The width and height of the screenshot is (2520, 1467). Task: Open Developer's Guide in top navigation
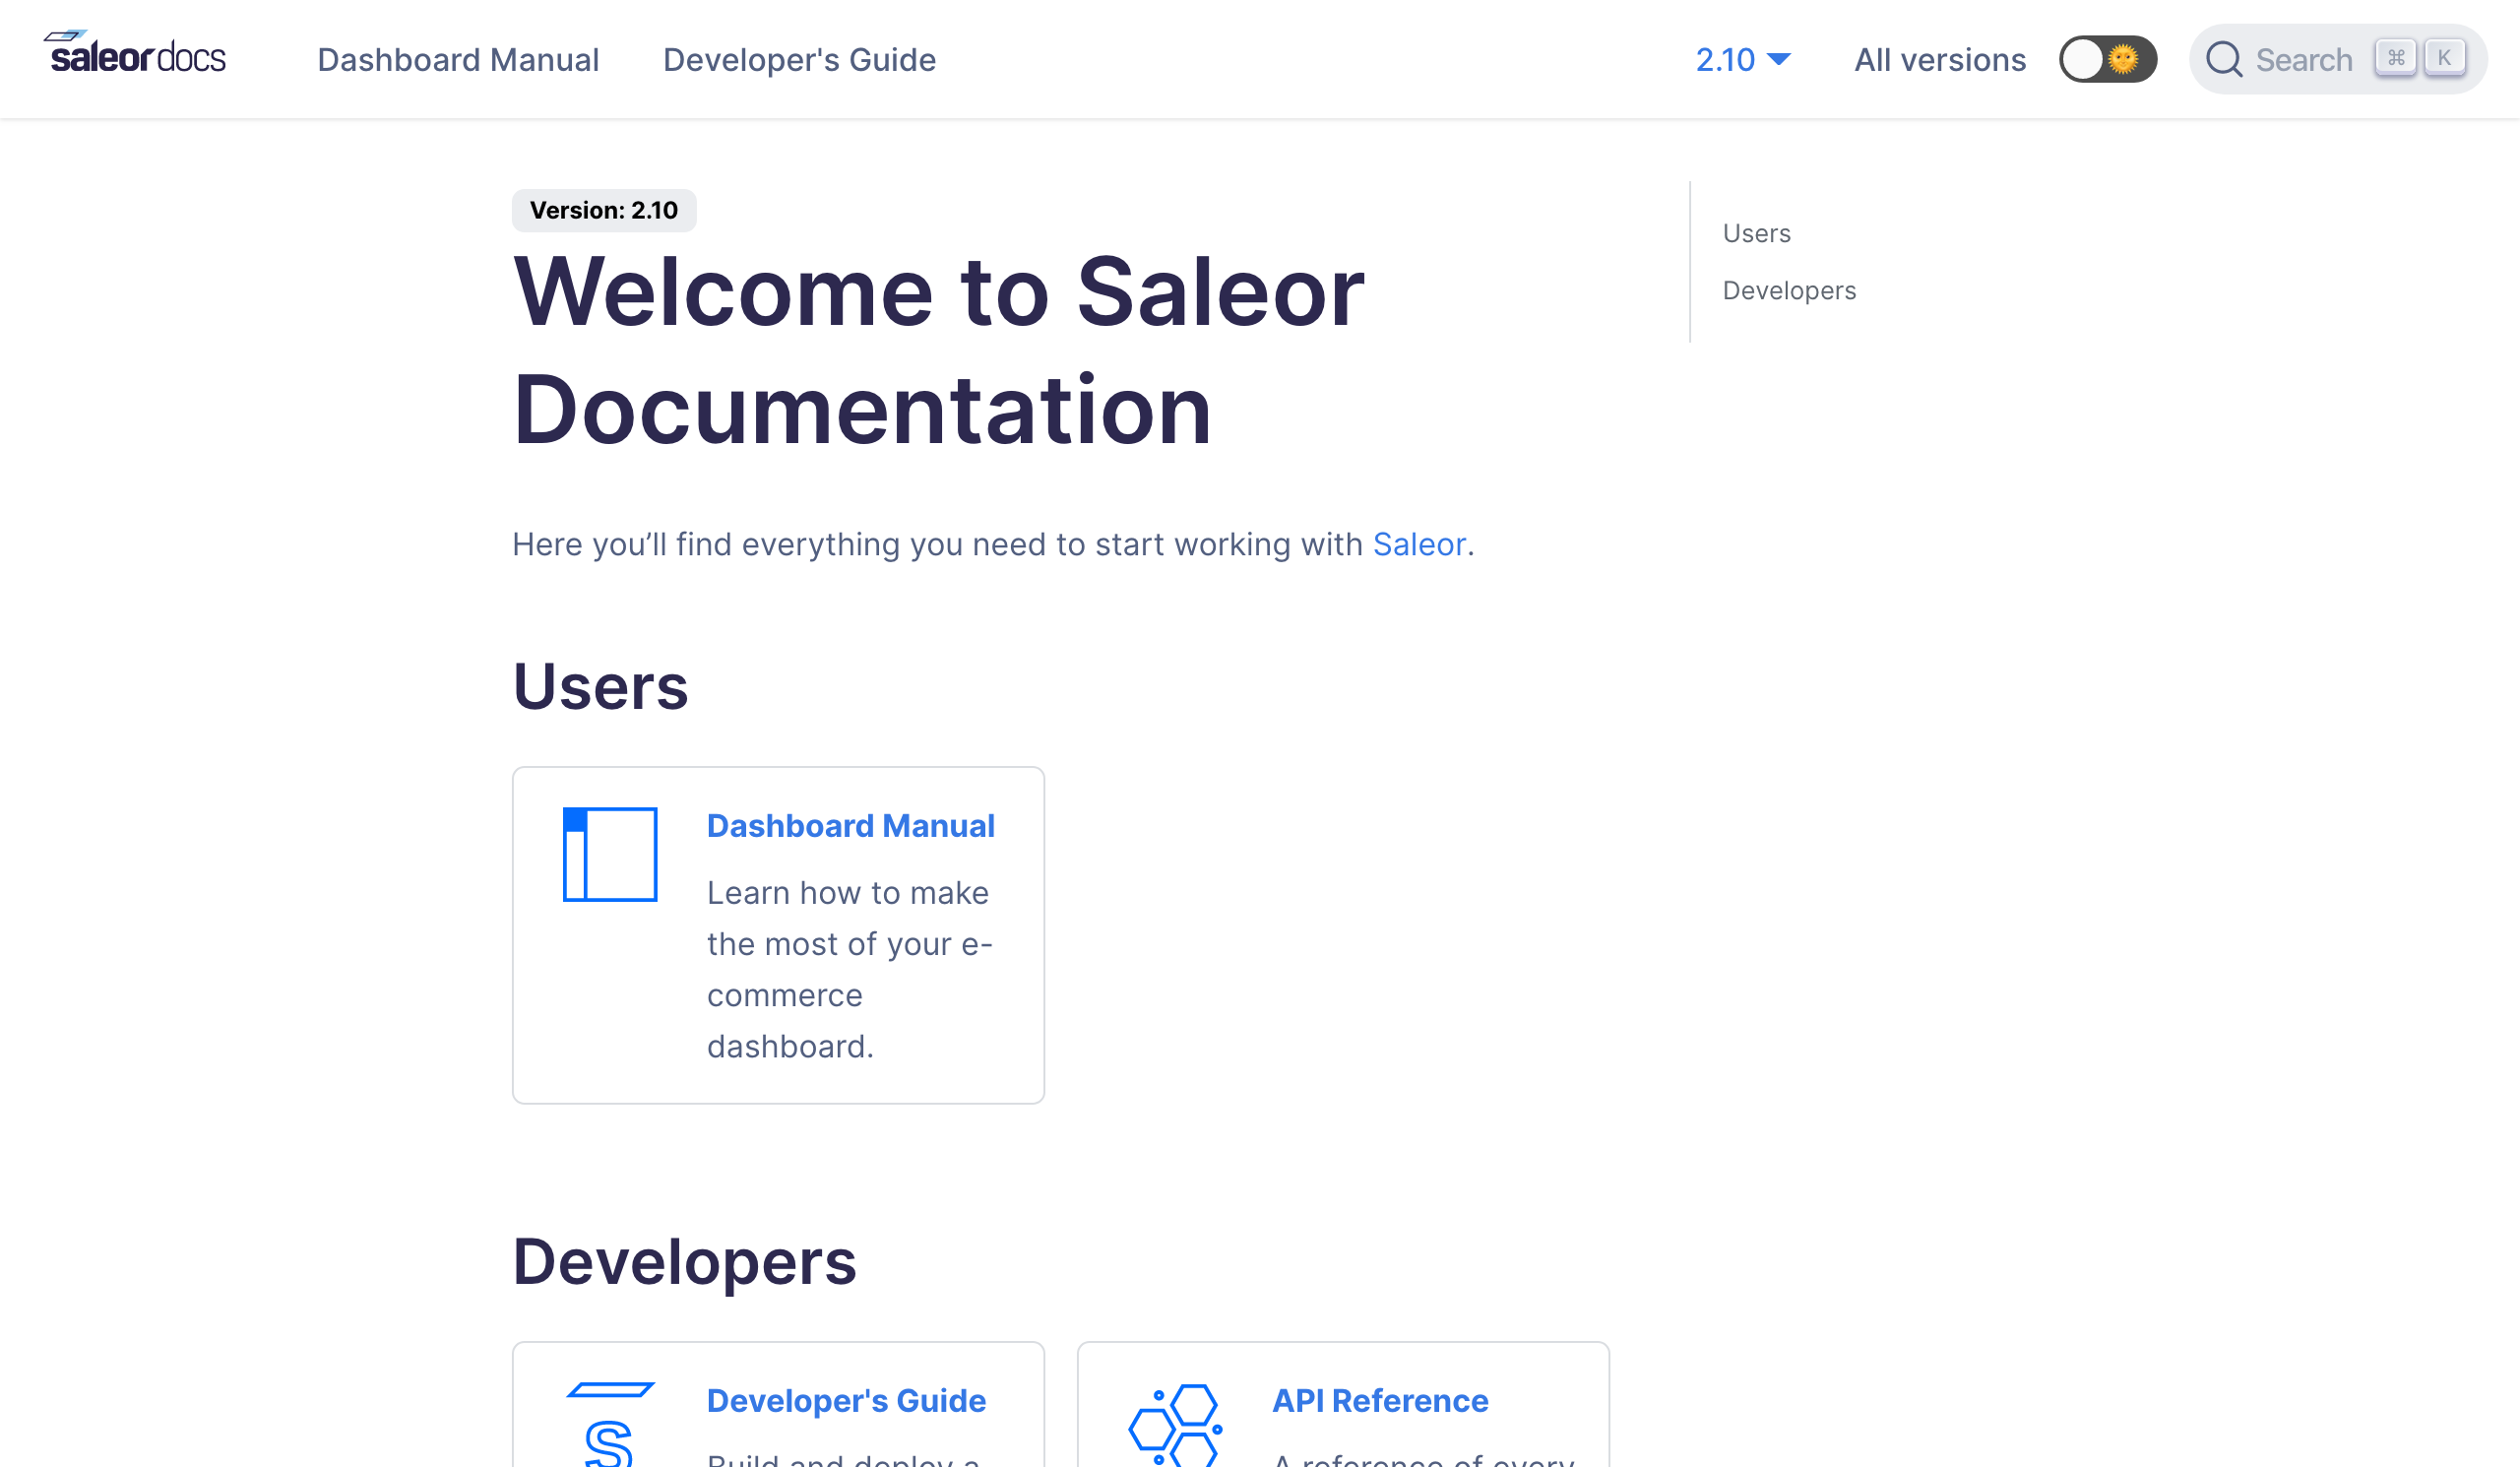click(799, 60)
